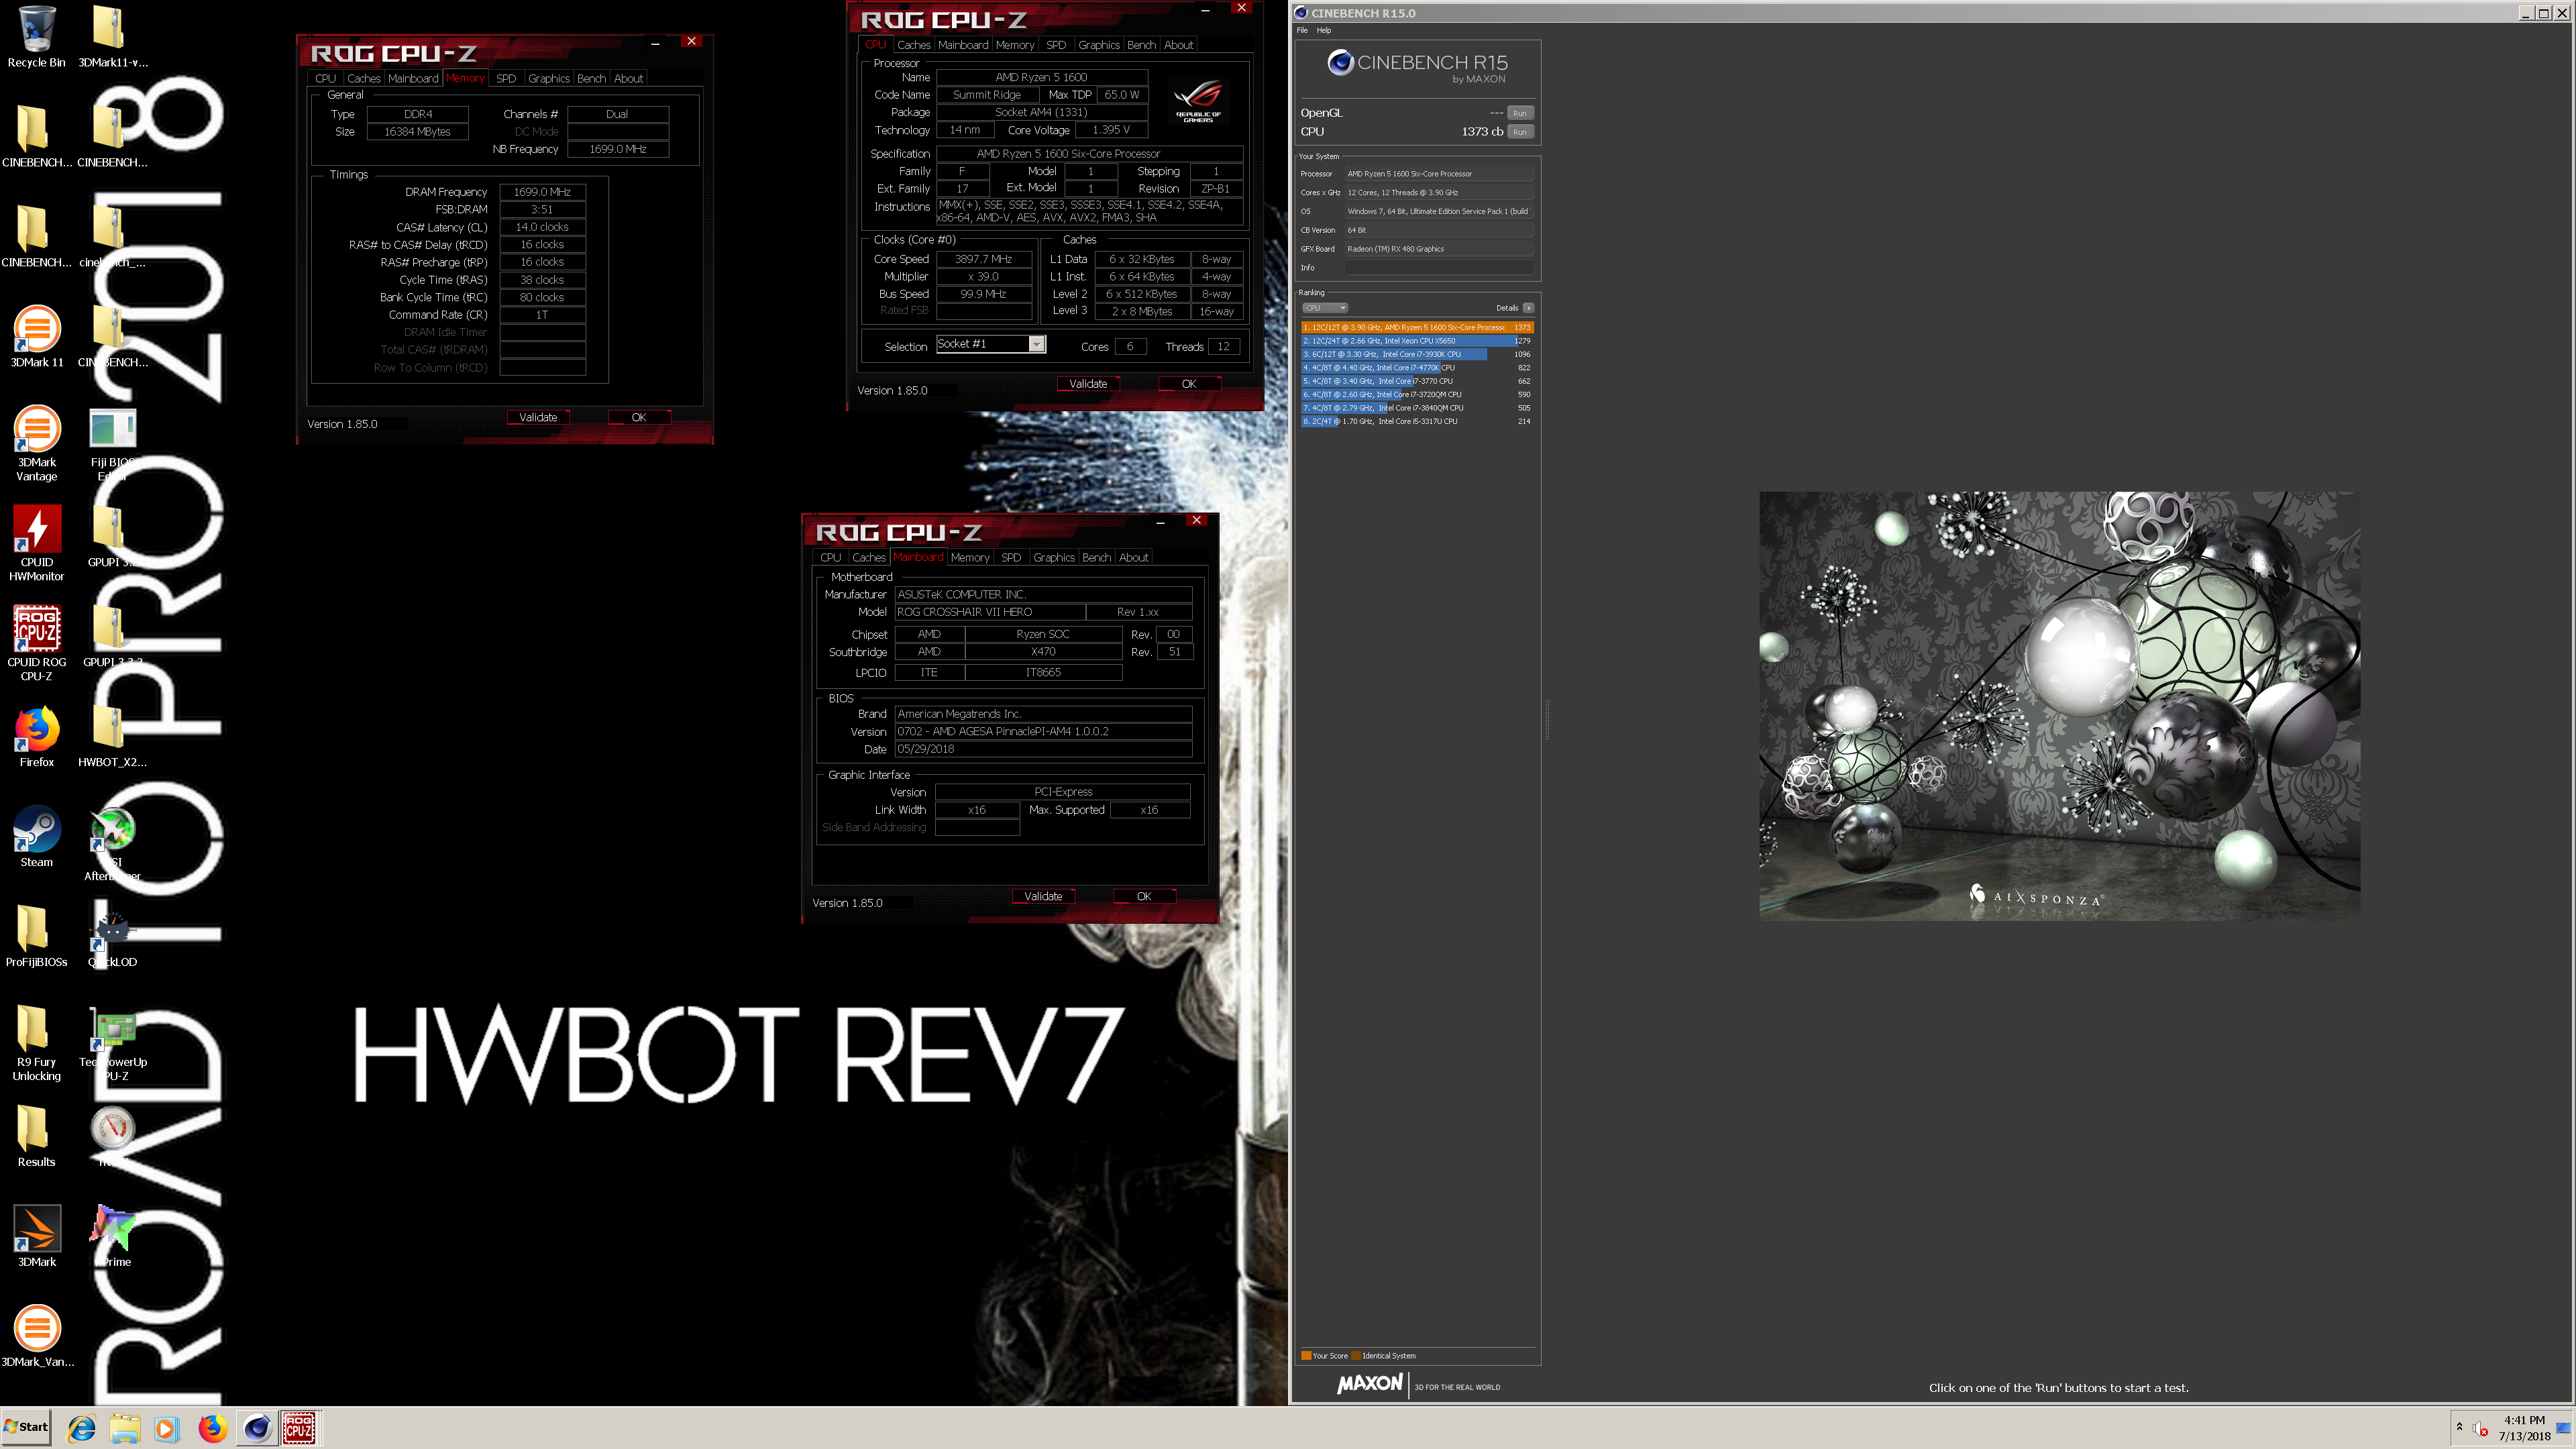The height and width of the screenshot is (1449, 2576).
Task: Select the CPU tab in the Mainboard CPU-Z window
Action: pyautogui.click(x=830, y=557)
